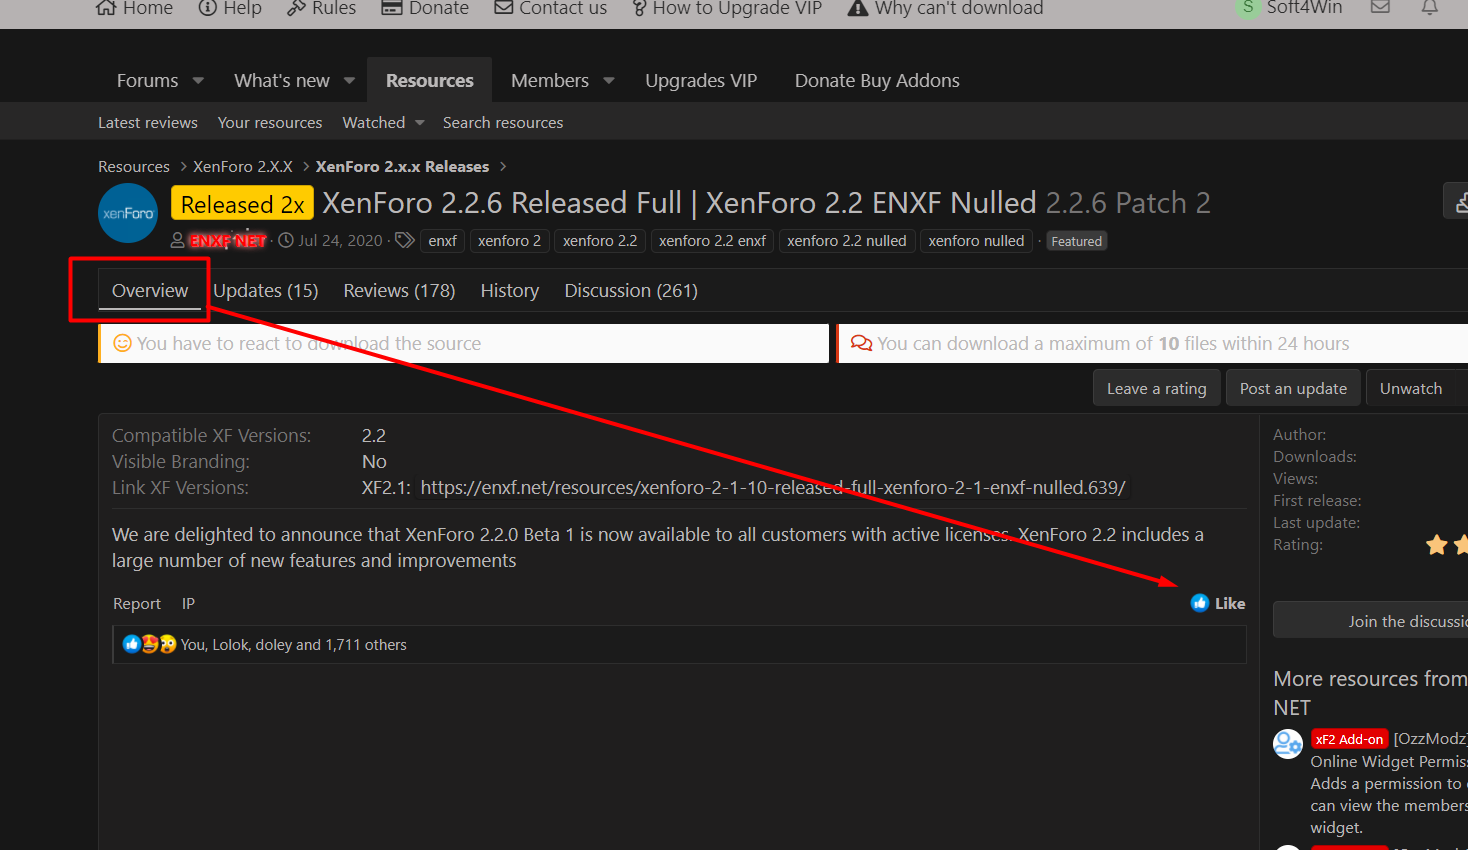Open Donate Buy Addons nav item

[x=877, y=80]
